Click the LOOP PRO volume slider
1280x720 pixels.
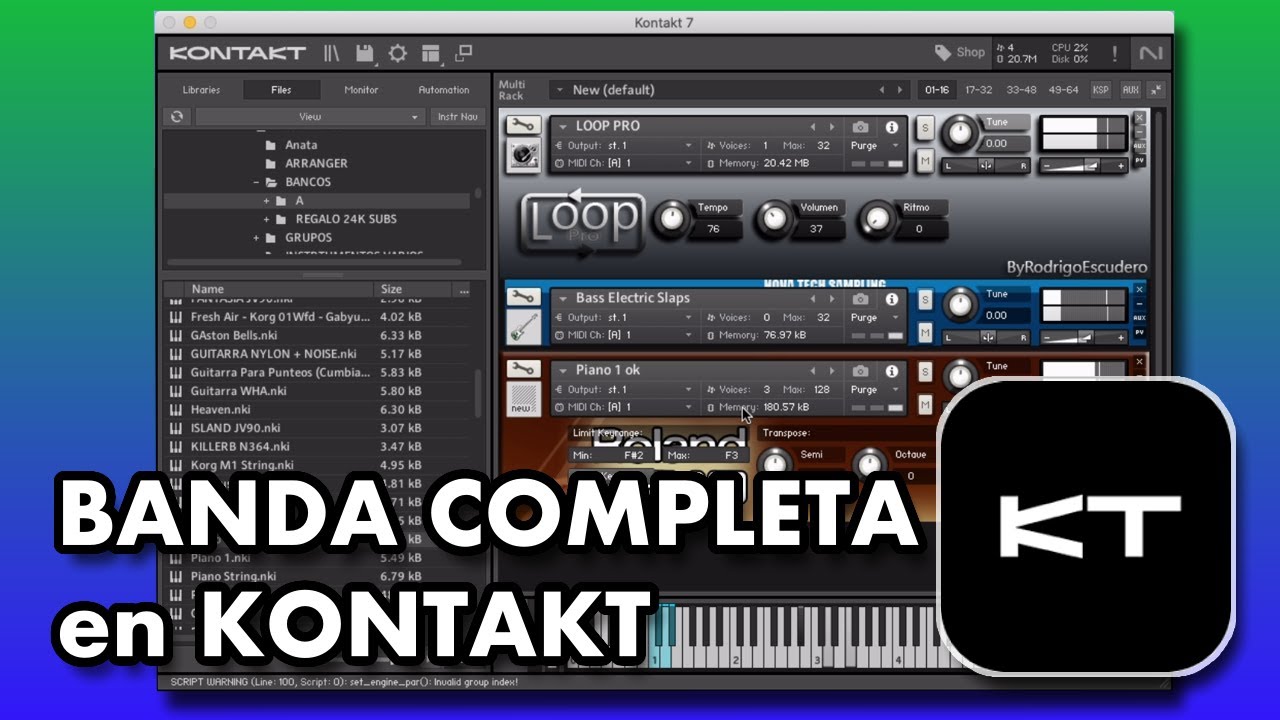coord(1085,166)
